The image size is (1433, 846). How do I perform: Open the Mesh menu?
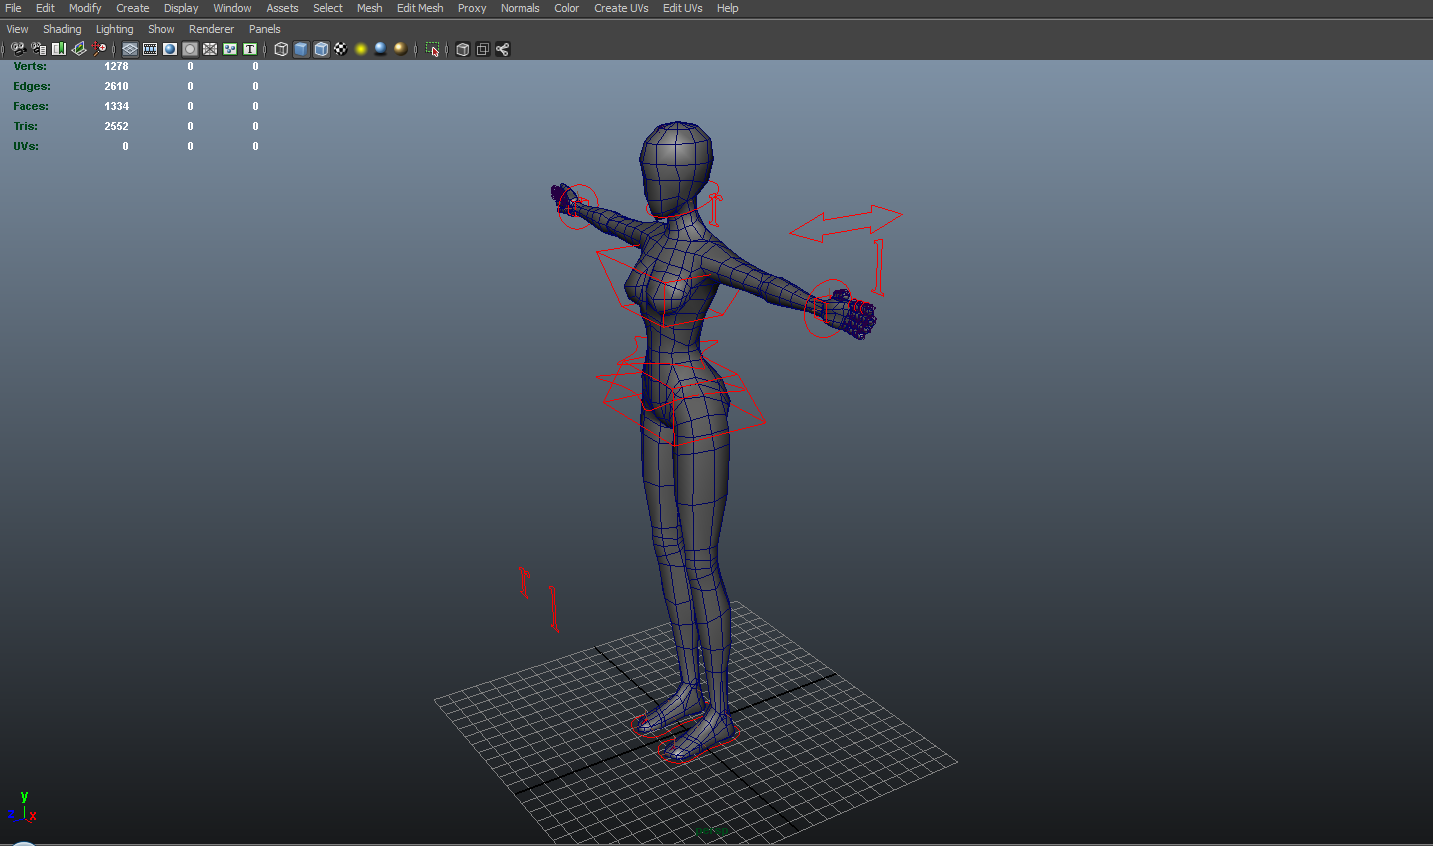click(369, 8)
